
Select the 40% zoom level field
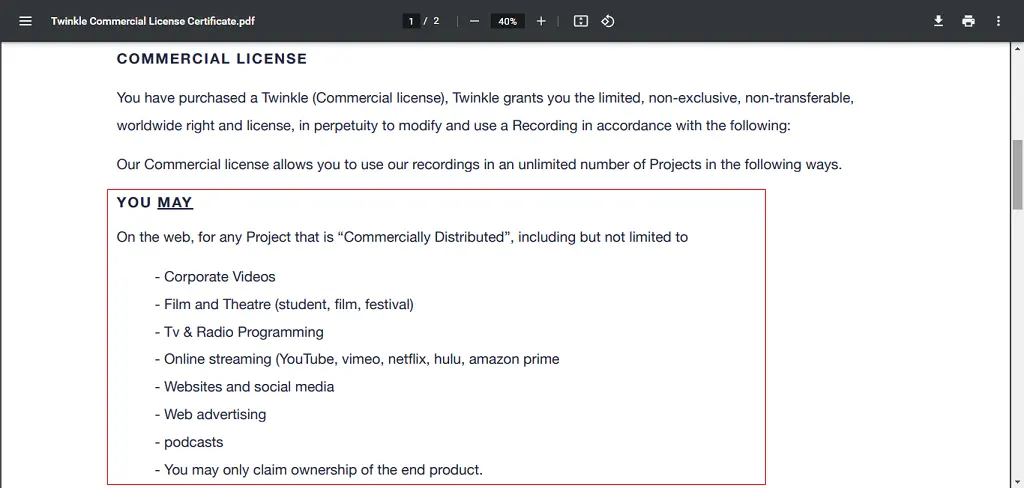(x=507, y=21)
